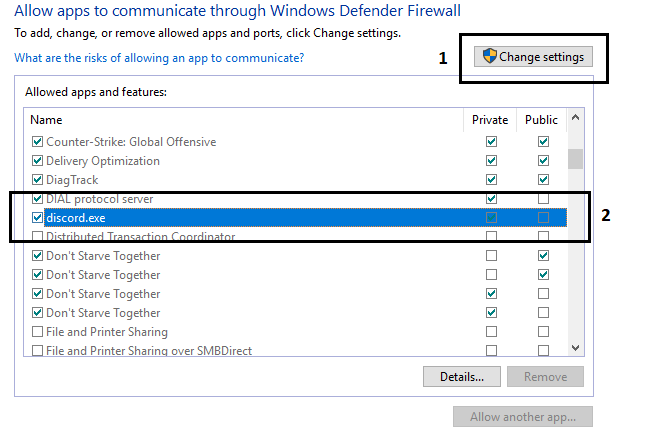Uncheck DIAL protocol server name checkbox
This screenshot has width=648, height=436.
point(37,198)
